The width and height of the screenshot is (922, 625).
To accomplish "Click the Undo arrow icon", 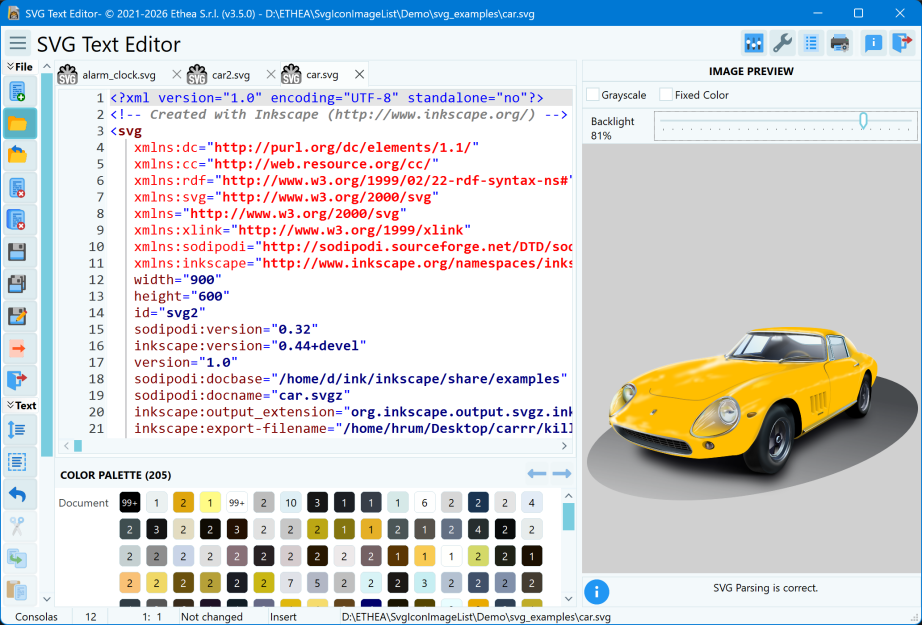I will [x=18, y=494].
